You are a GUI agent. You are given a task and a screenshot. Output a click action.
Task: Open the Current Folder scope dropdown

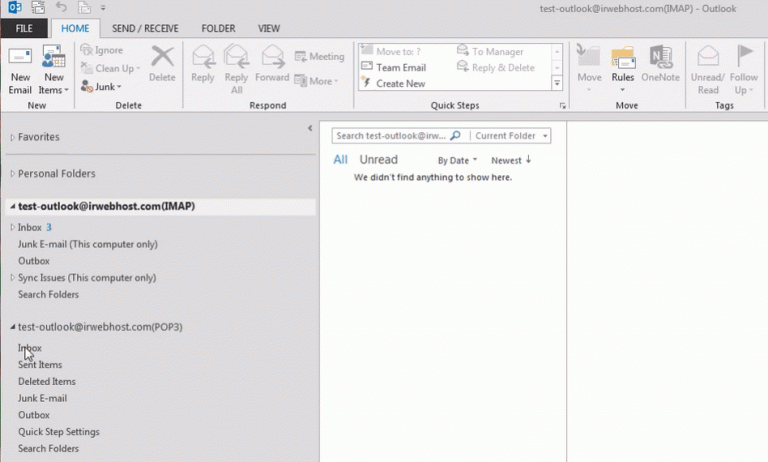tap(510, 136)
